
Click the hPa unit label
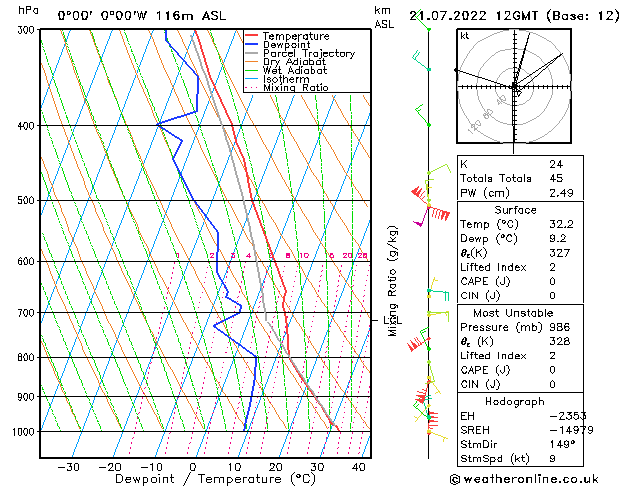pyautogui.click(x=28, y=10)
